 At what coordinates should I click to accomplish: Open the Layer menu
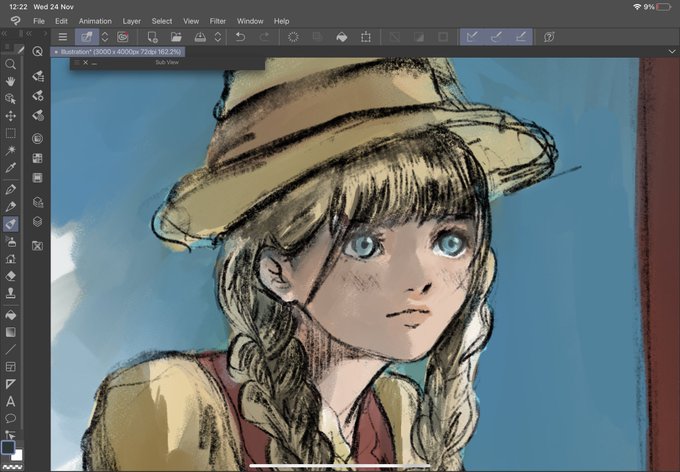tap(131, 21)
